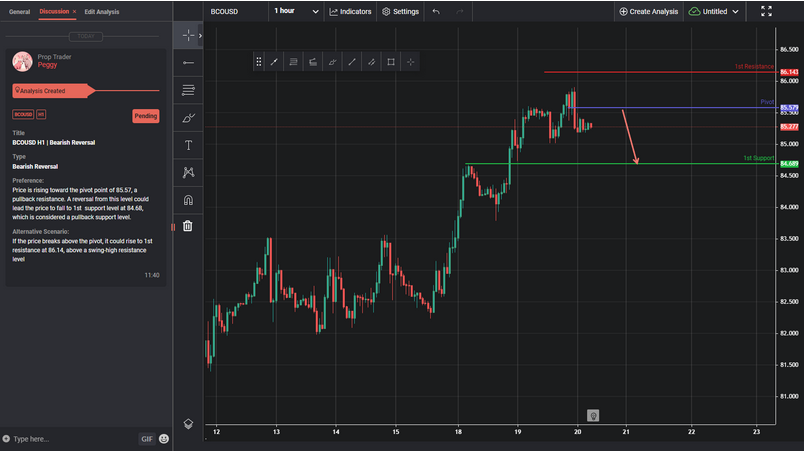804x451 pixels.
Task: Click the Peggy username link
Action: [47, 65]
